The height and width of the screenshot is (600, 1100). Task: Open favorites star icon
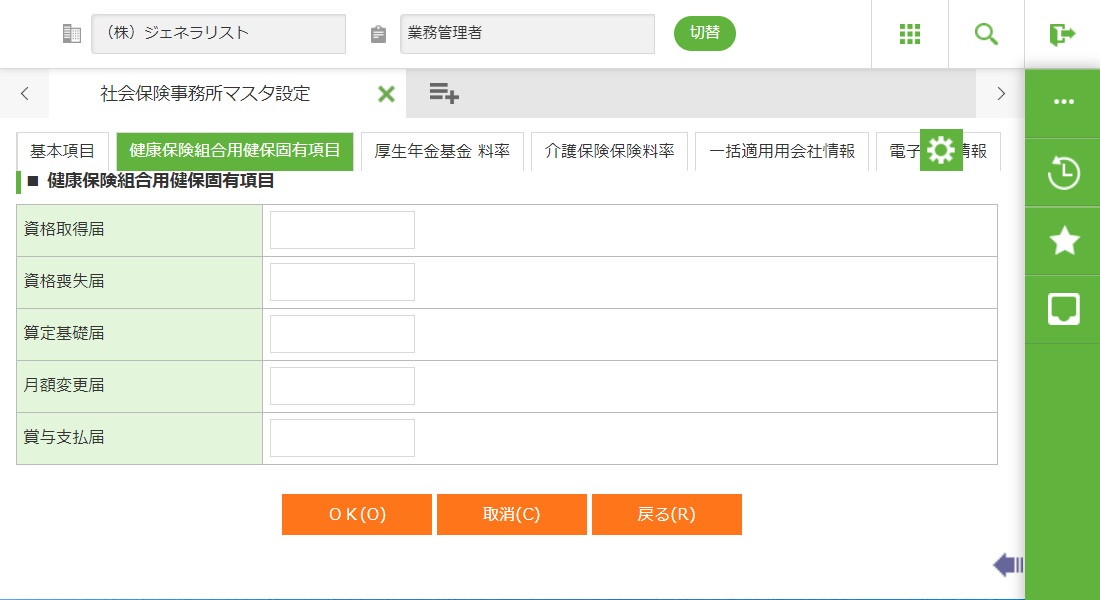1064,241
